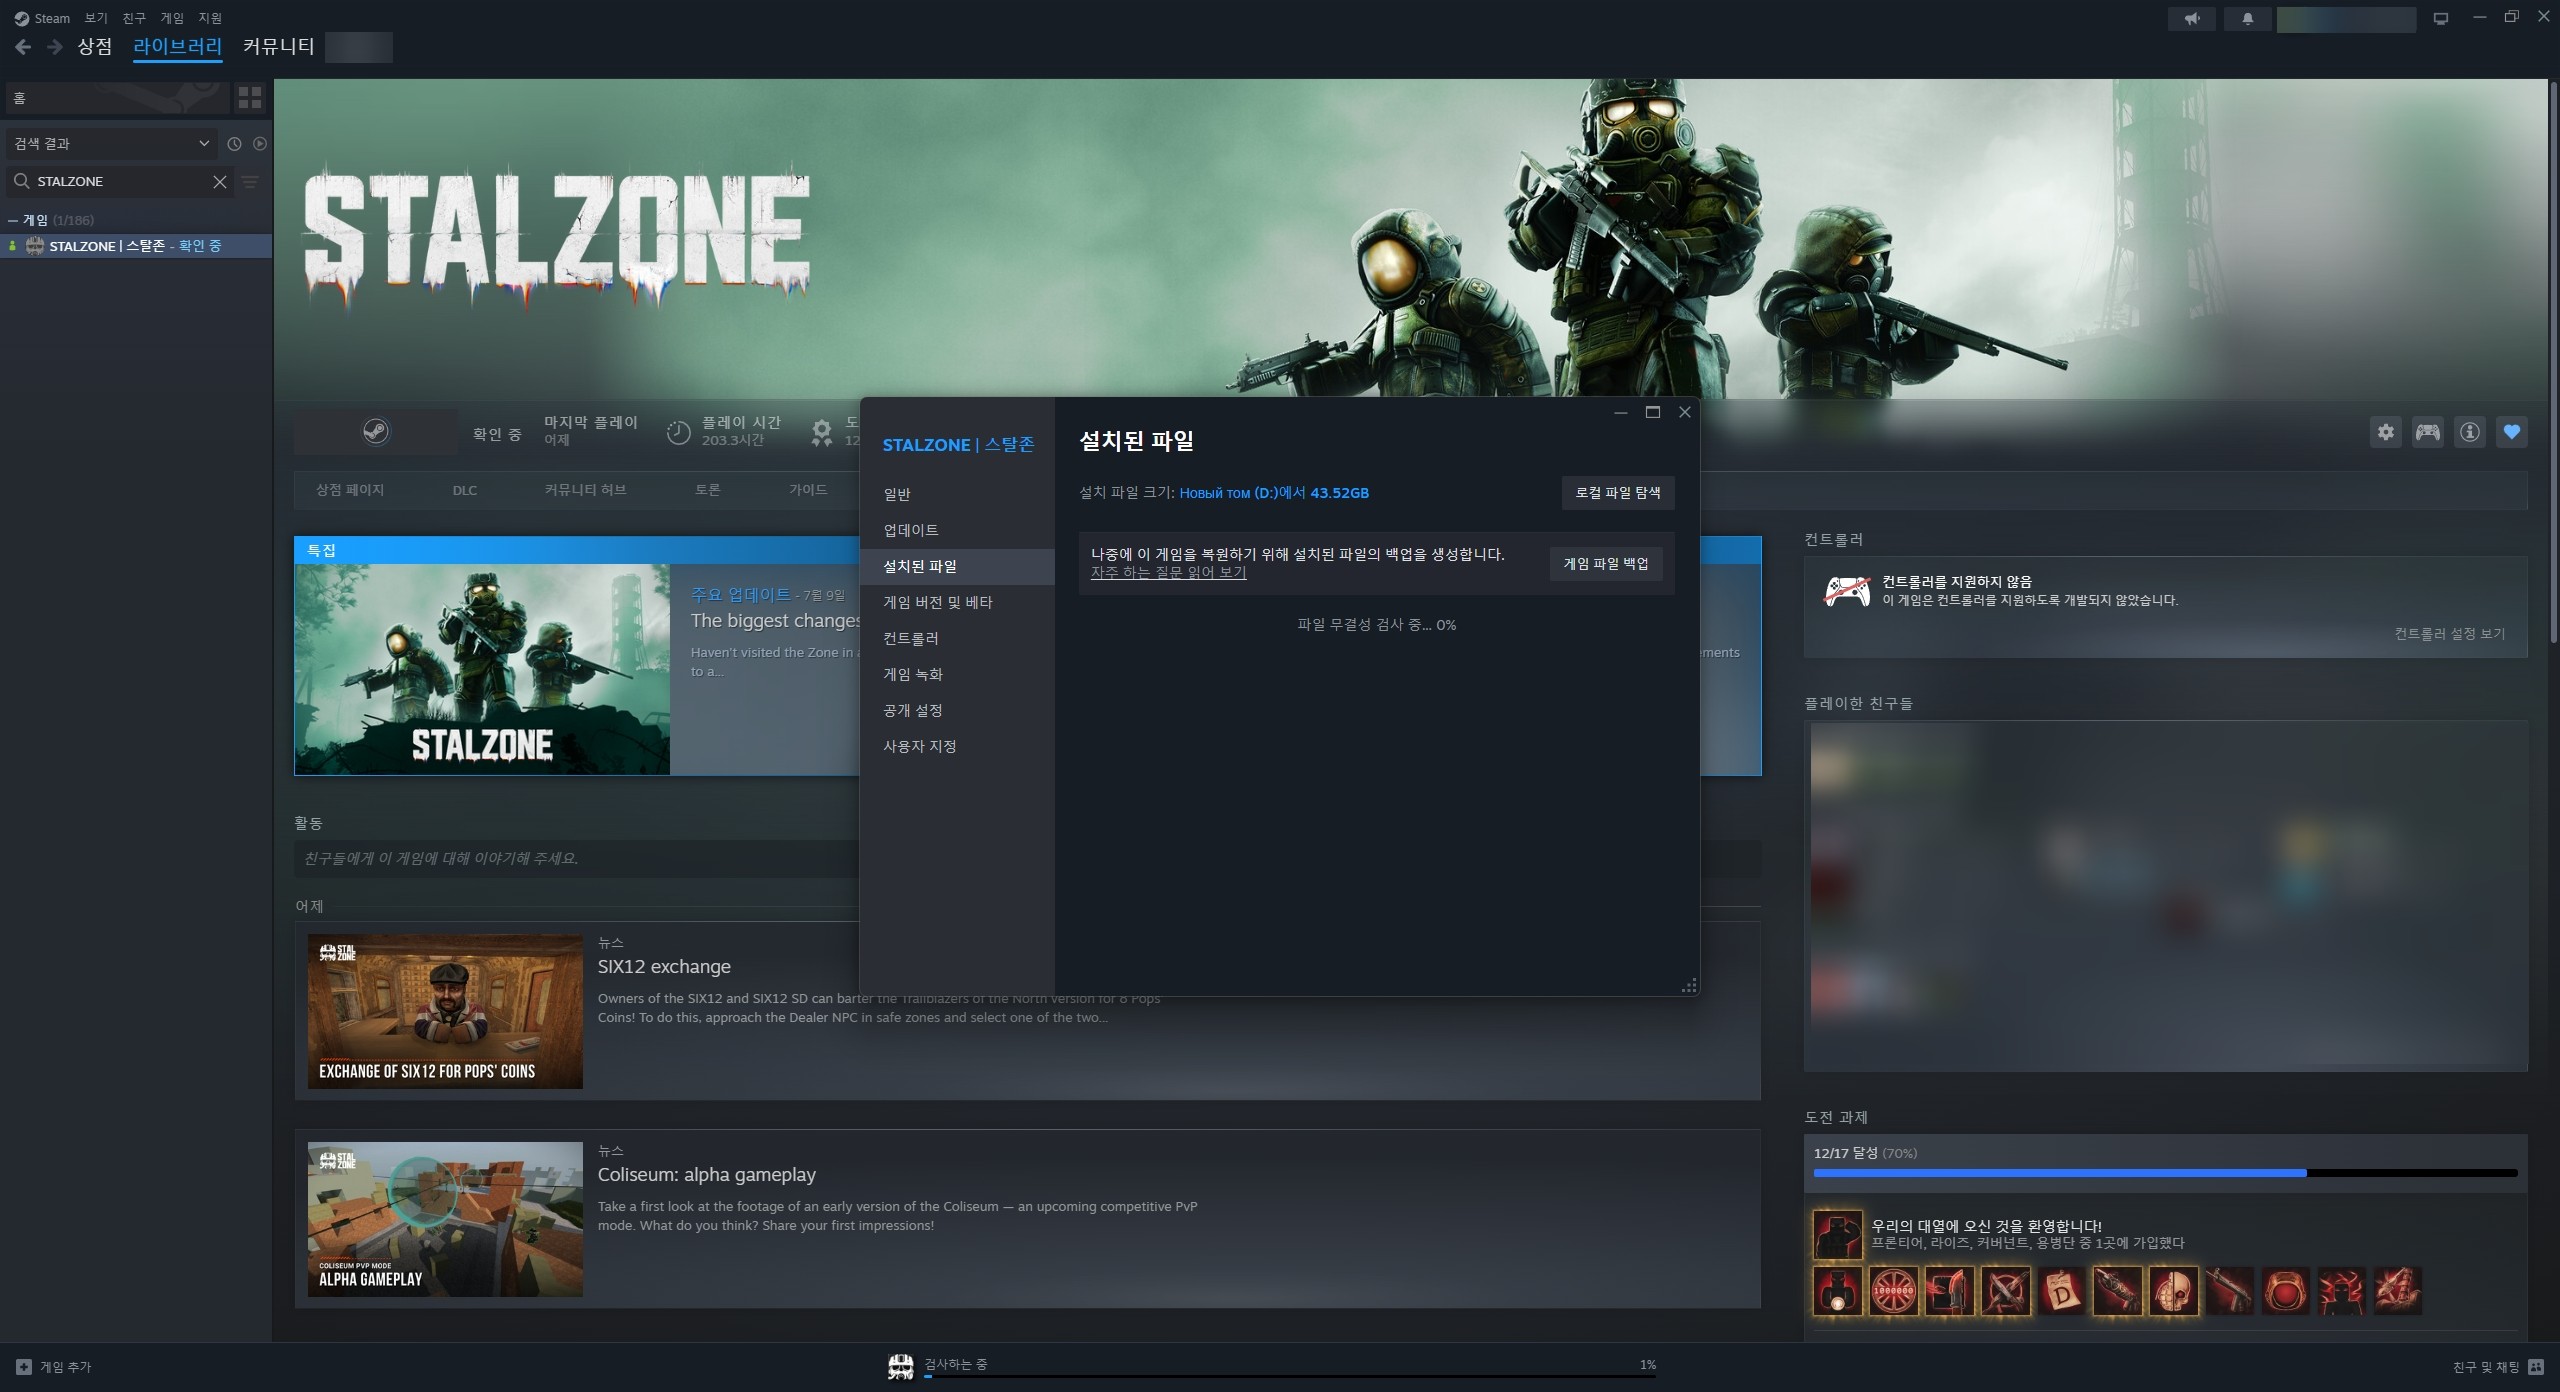Click the Steam logo menu
2560x1392 pixels.
pos(42,18)
